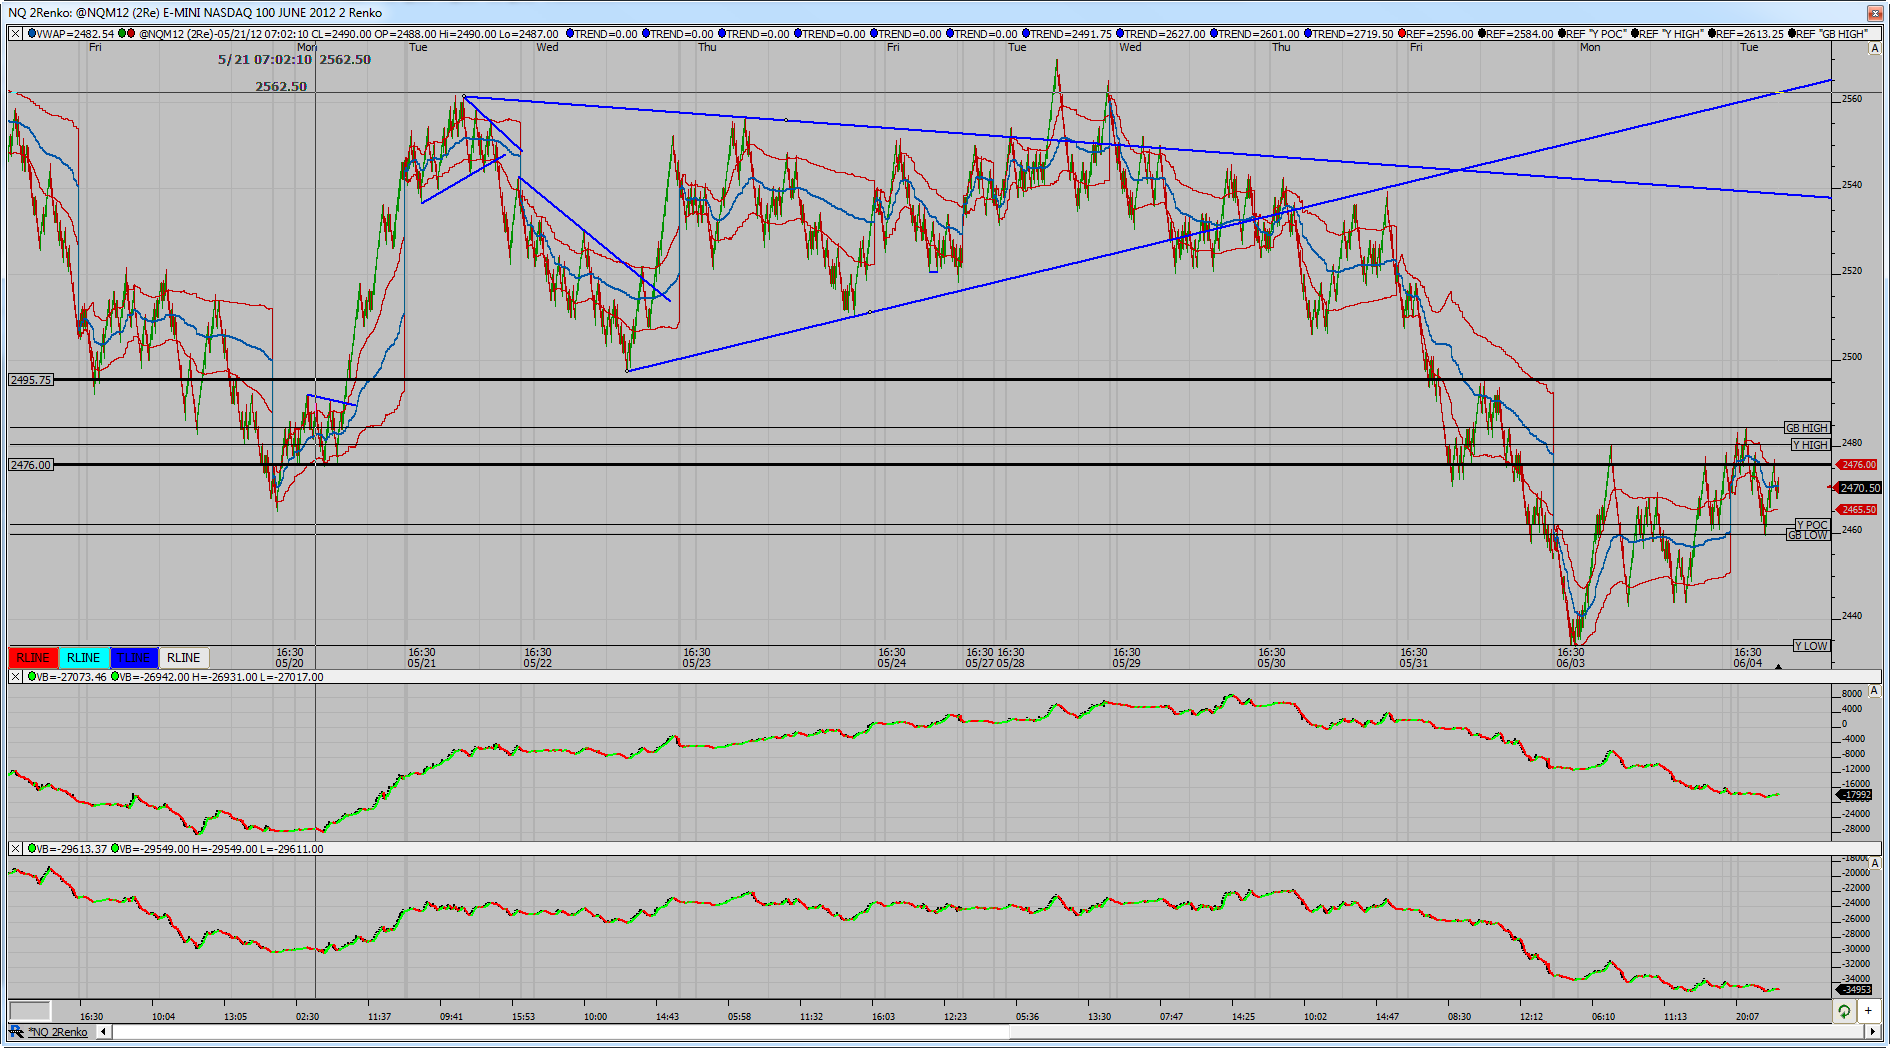Close the main price pane with its X box

point(15,33)
